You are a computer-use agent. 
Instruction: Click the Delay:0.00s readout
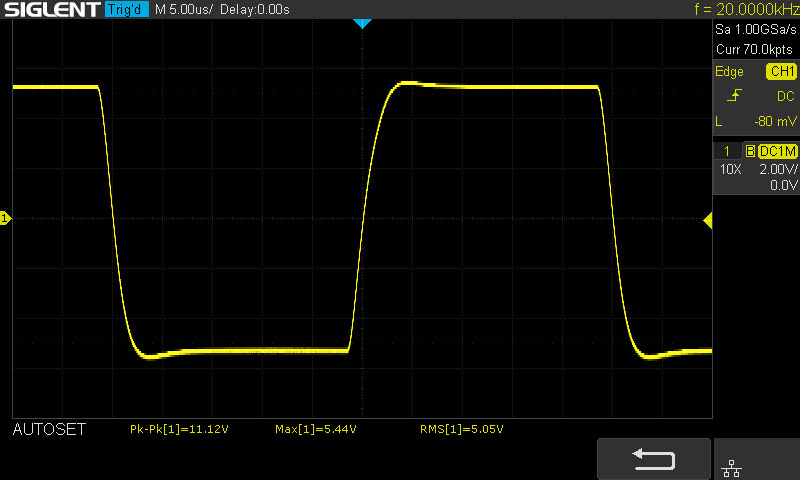point(255,9)
